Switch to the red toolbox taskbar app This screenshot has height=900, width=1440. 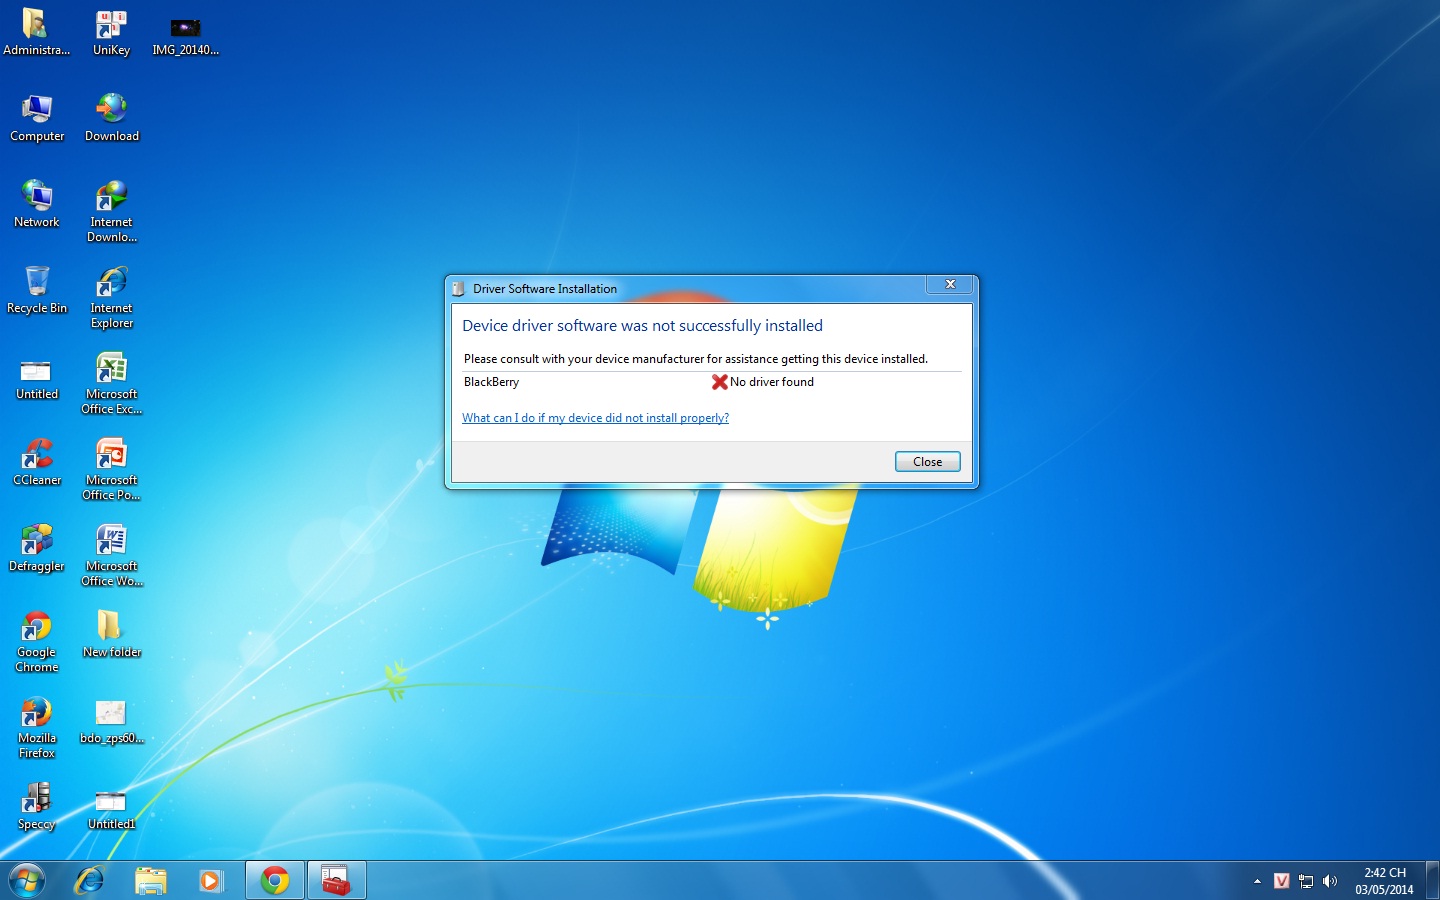coord(336,881)
